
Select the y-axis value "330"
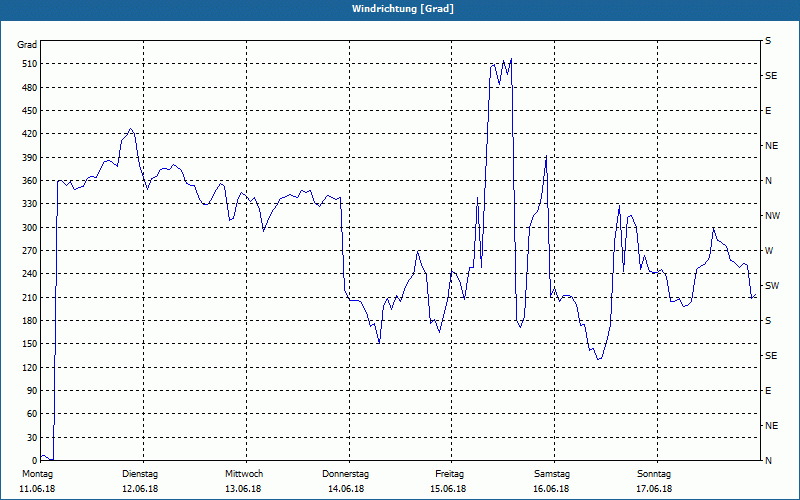[30, 204]
